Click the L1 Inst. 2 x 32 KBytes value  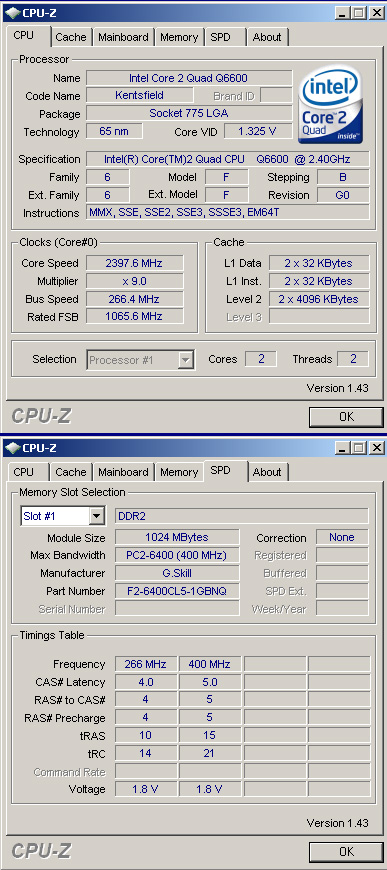click(x=319, y=281)
